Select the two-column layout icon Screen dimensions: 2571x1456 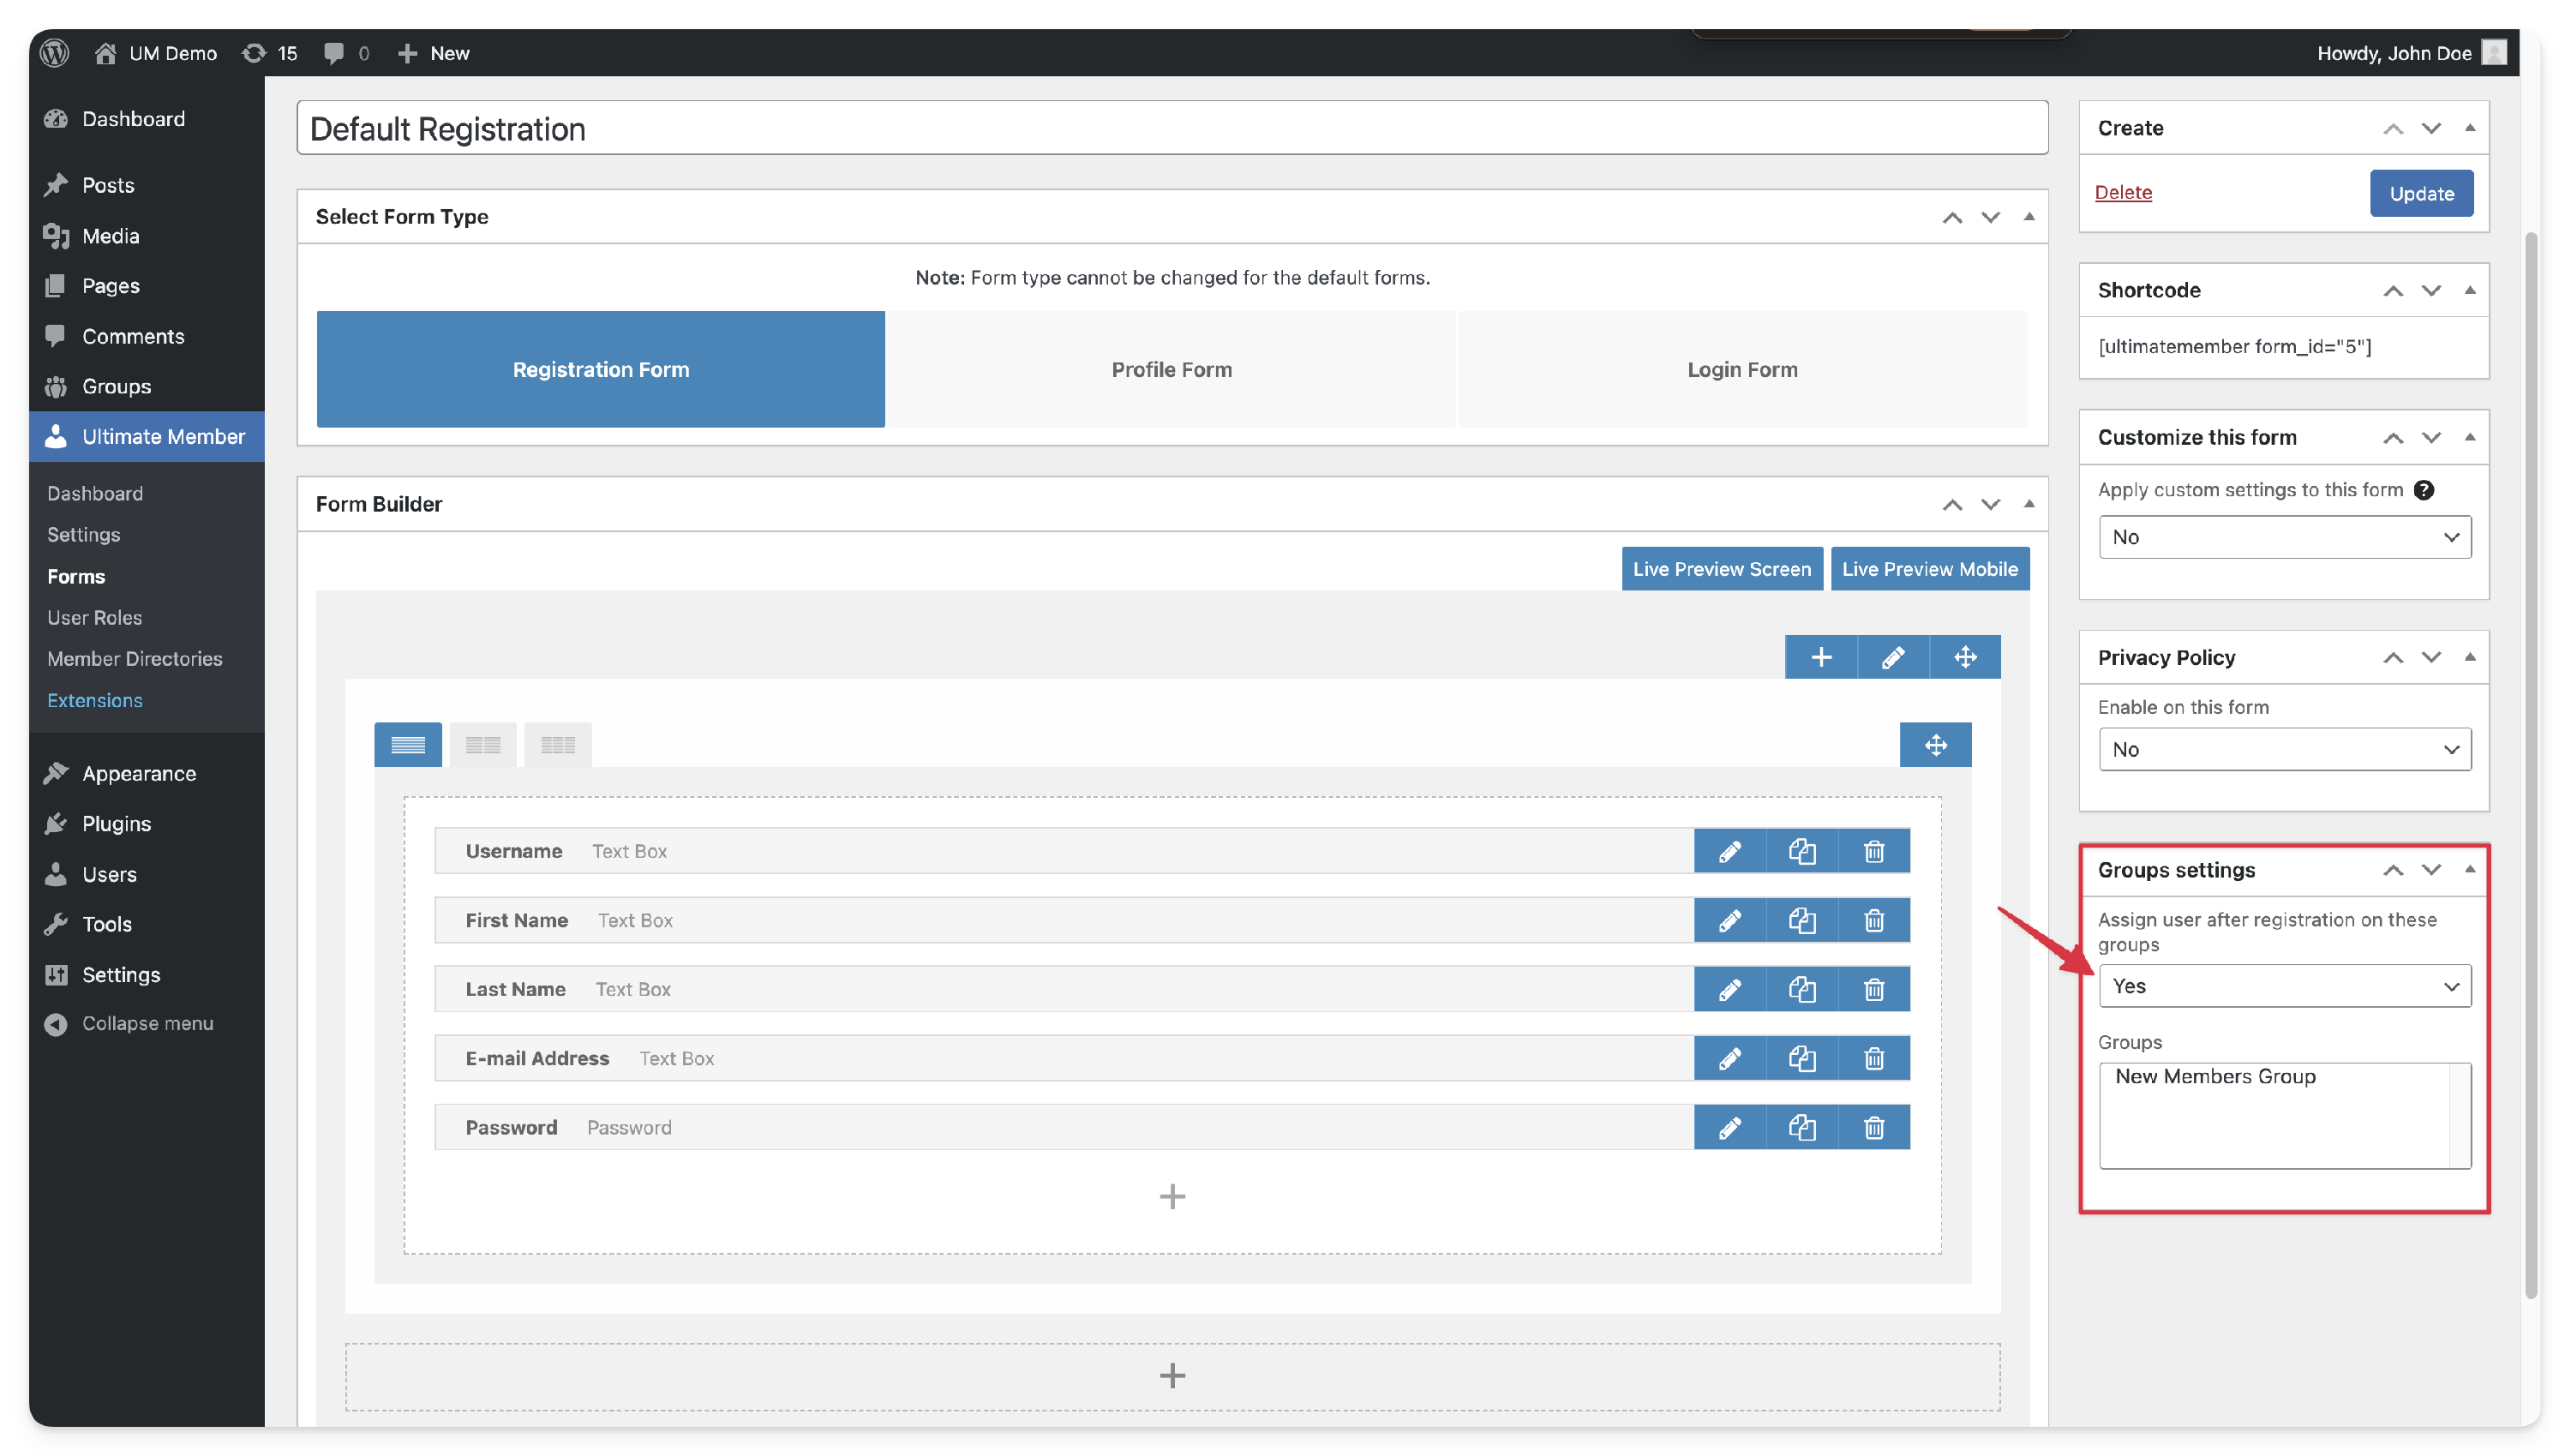(x=482, y=745)
